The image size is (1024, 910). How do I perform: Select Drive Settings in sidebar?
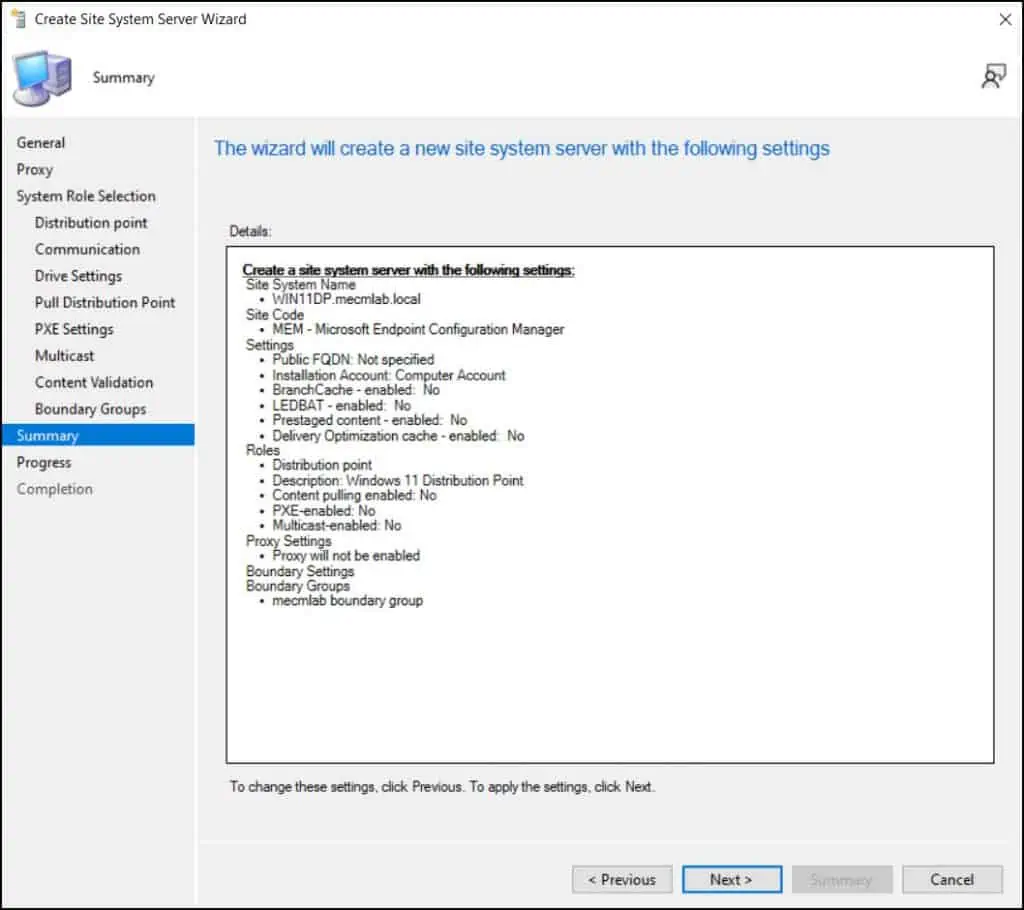[x=78, y=276]
